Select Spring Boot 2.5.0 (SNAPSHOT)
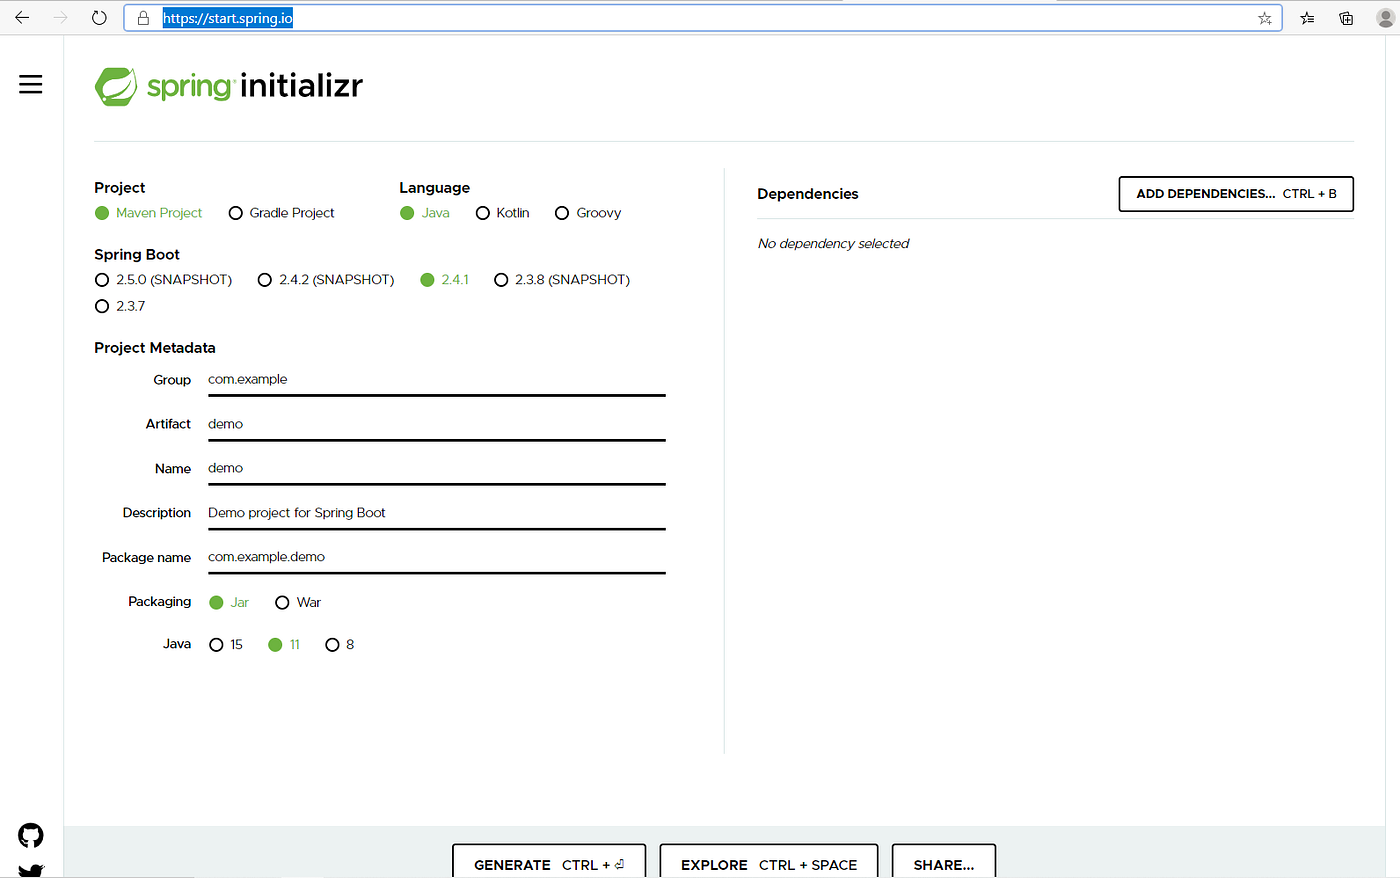Image resolution: width=1400 pixels, height=878 pixels. coord(163,280)
